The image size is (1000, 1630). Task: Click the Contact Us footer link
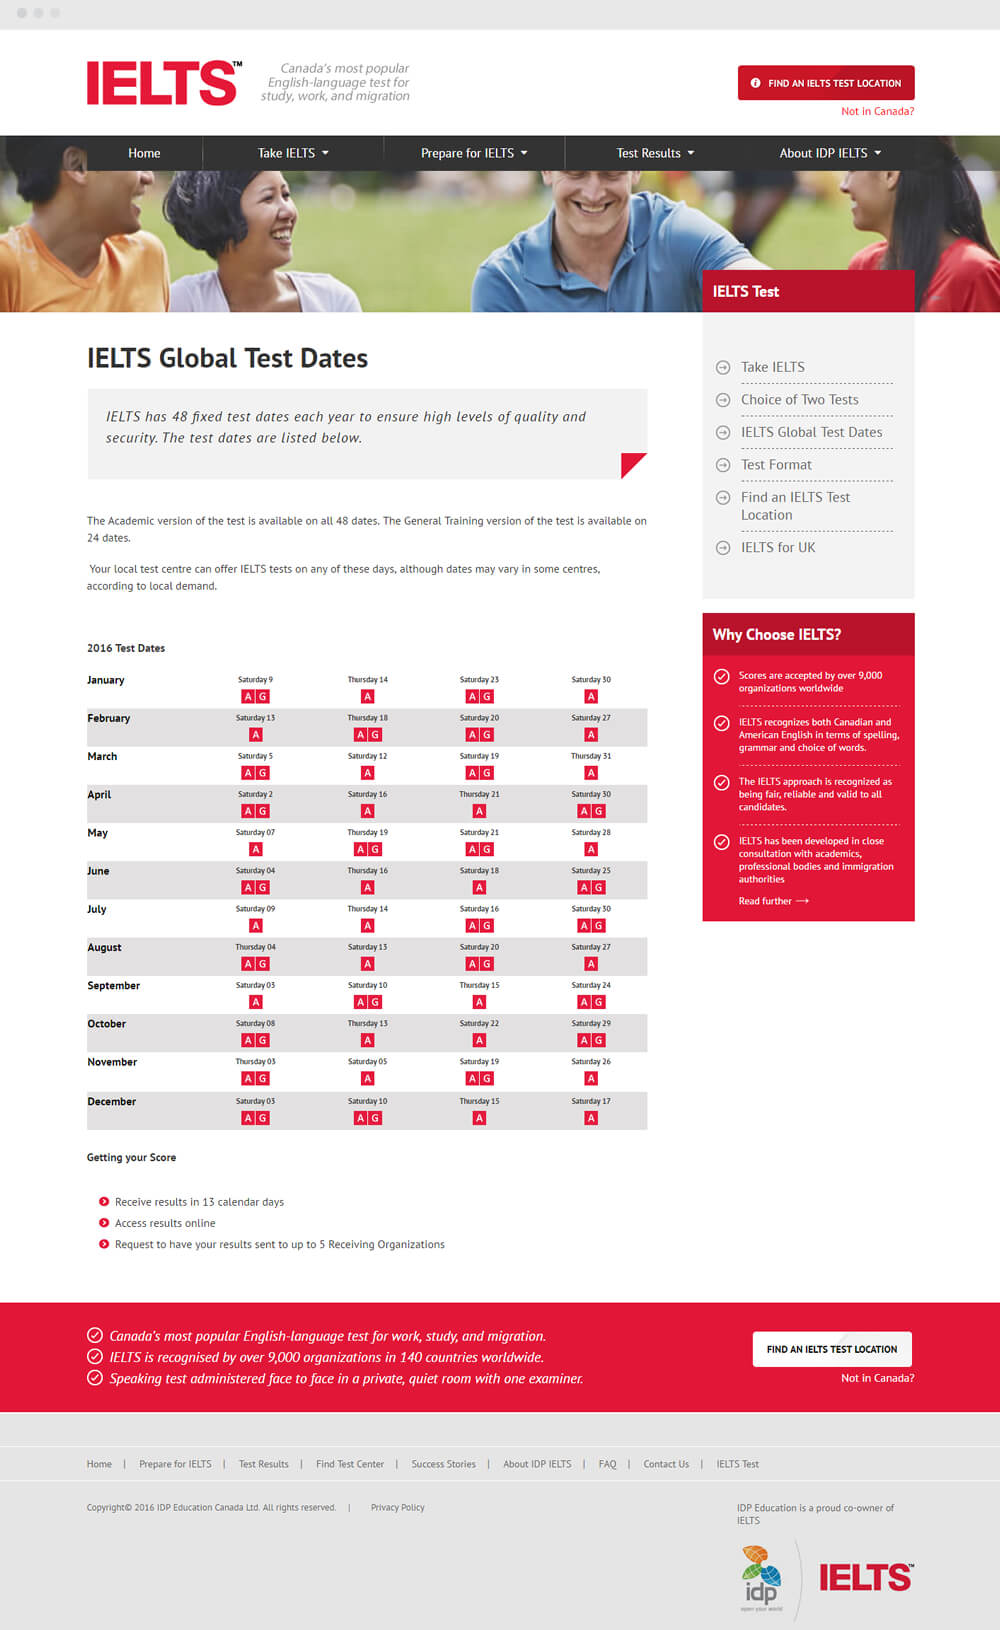(x=666, y=1464)
